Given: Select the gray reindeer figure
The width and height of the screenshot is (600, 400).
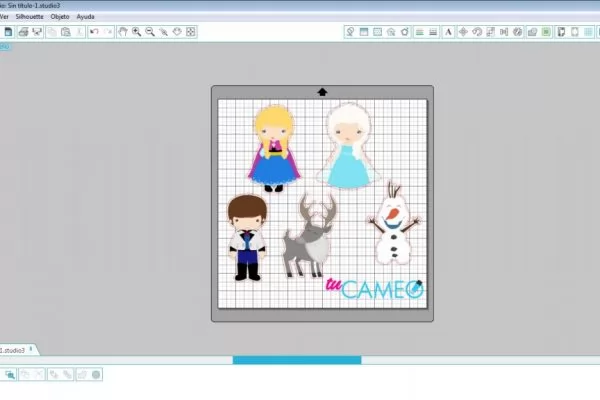Looking at the screenshot, I should pyautogui.click(x=308, y=235).
